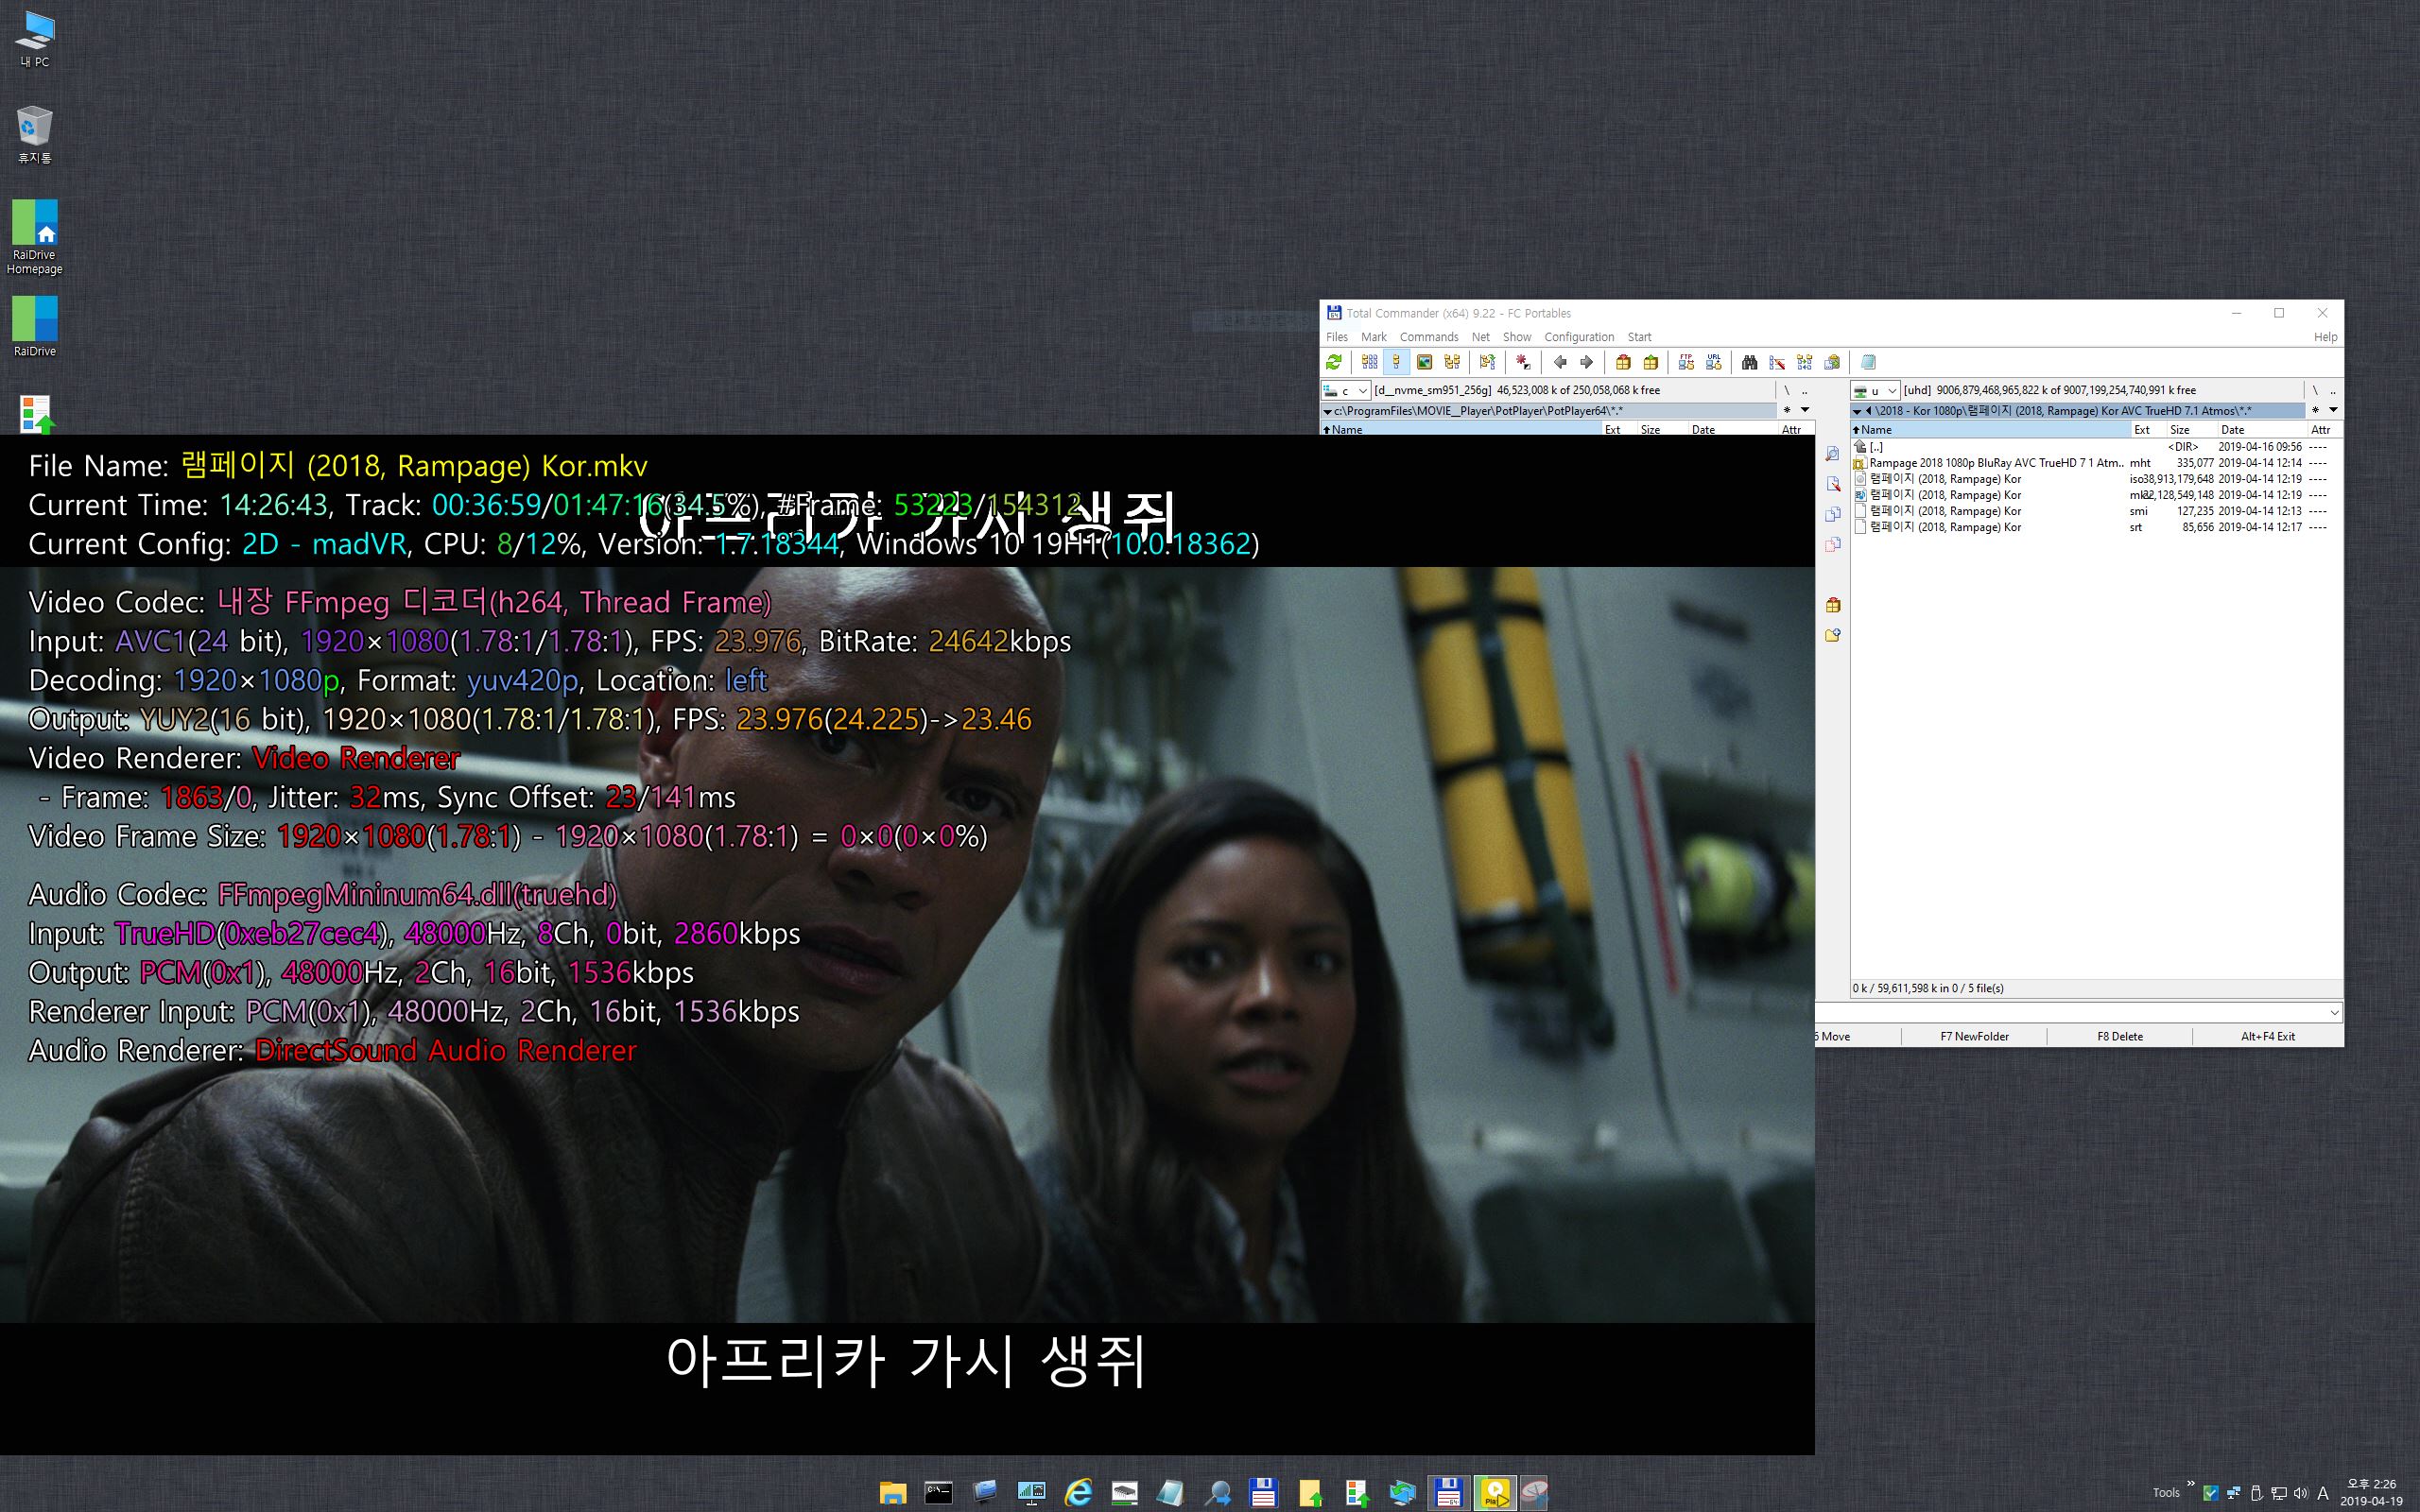
Task: Open the command prompt taskbar icon
Action: coord(938,1493)
